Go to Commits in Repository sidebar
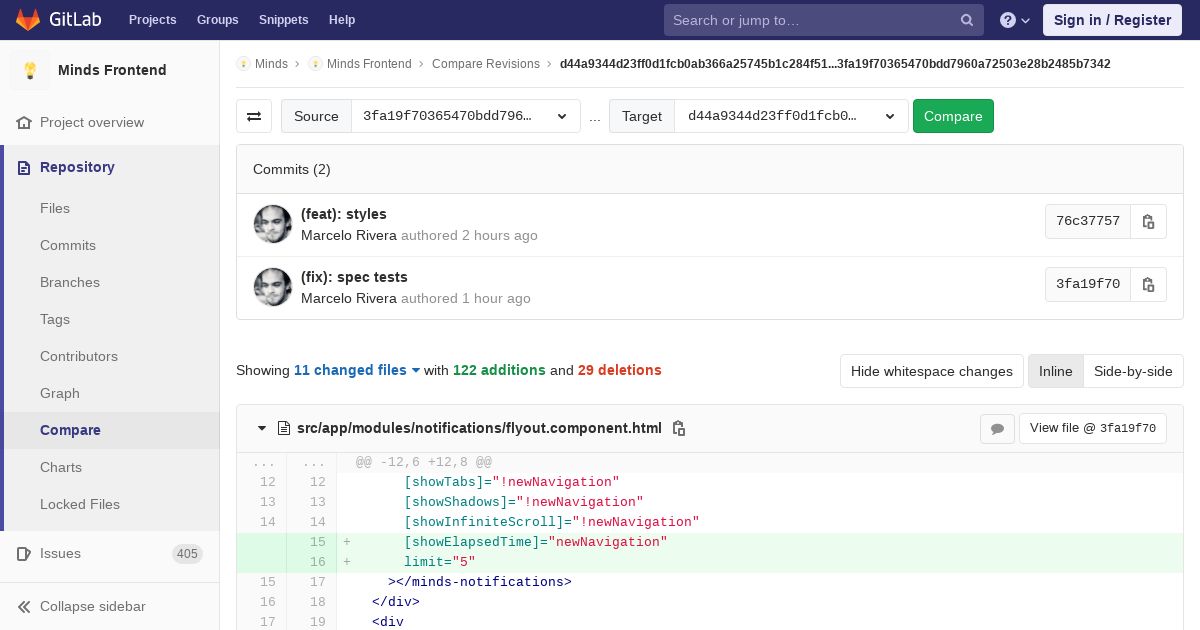The image size is (1200, 630). click(68, 245)
